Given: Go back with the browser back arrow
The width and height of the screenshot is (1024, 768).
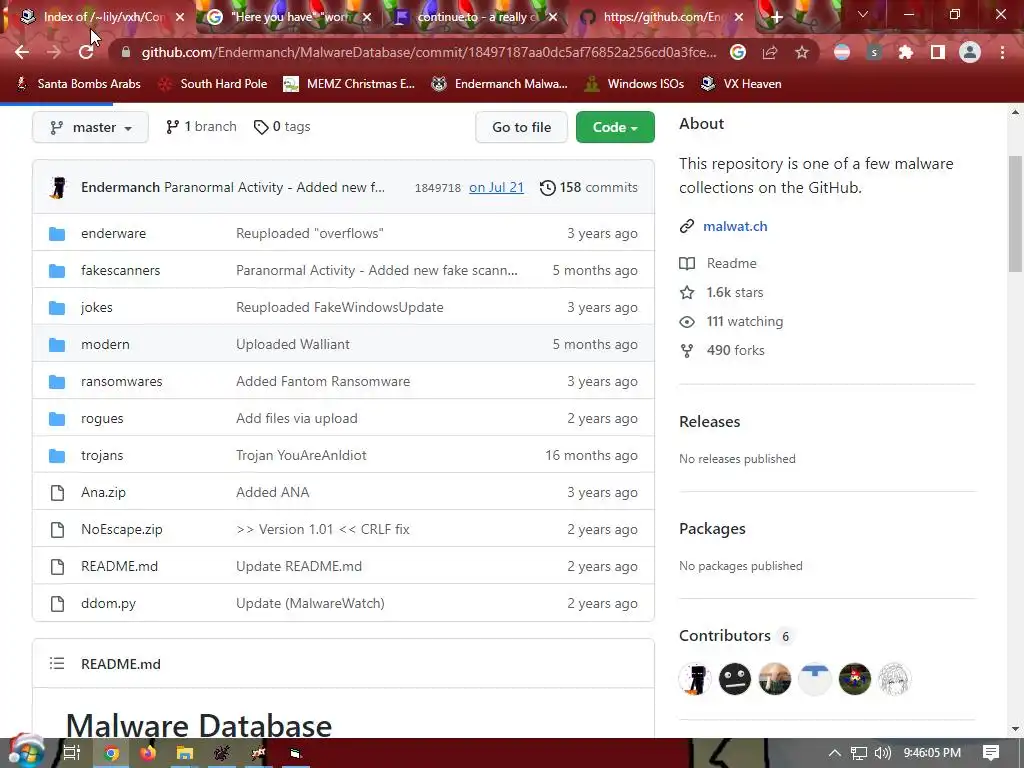Looking at the screenshot, I should 22,52.
